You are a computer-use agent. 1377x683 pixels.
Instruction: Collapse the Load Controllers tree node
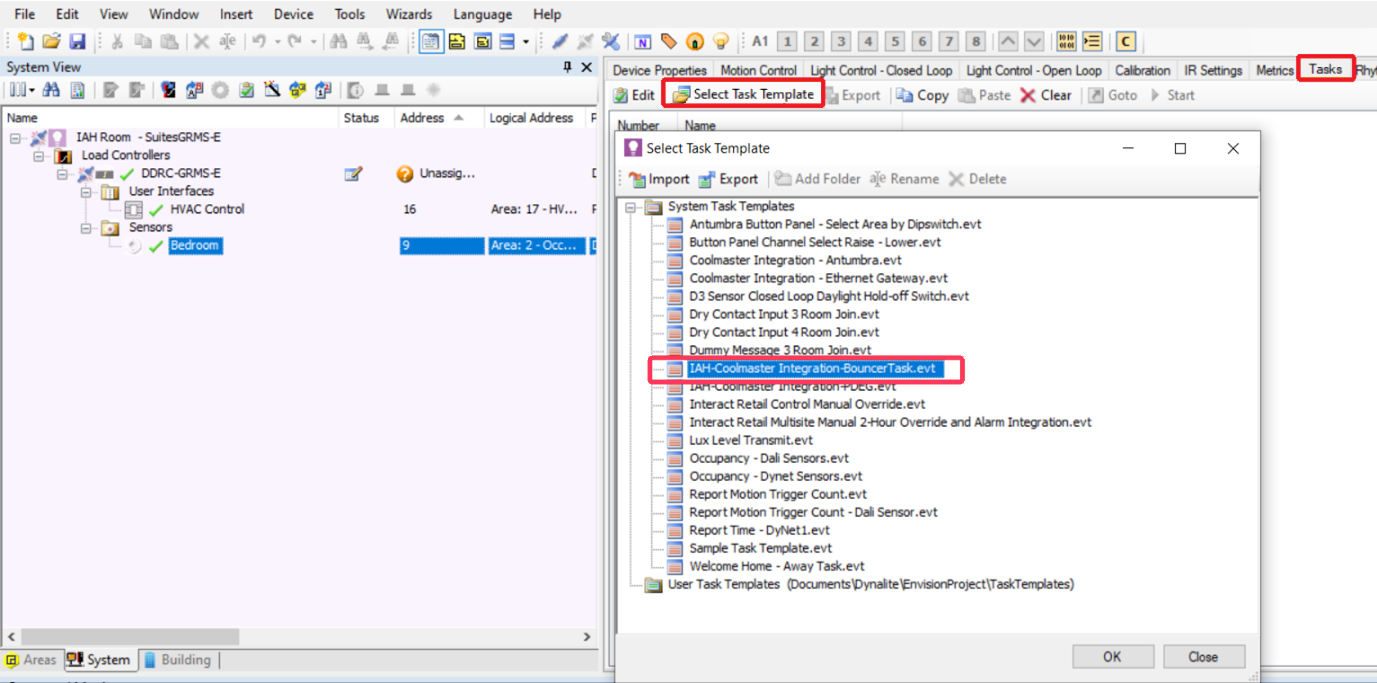click(39, 156)
